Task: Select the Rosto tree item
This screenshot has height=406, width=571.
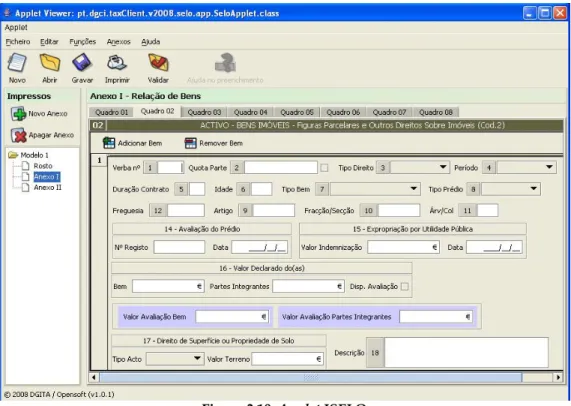Action: 43,166
